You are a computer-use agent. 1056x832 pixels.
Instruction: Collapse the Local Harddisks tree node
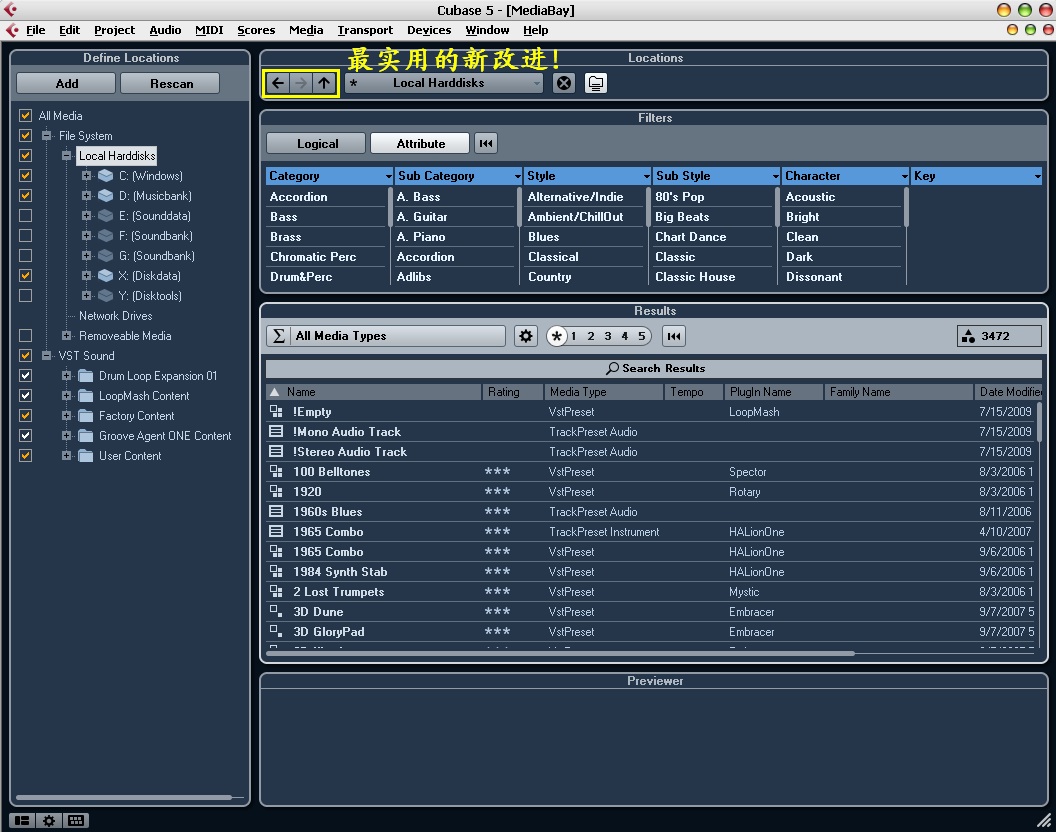point(66,156)
